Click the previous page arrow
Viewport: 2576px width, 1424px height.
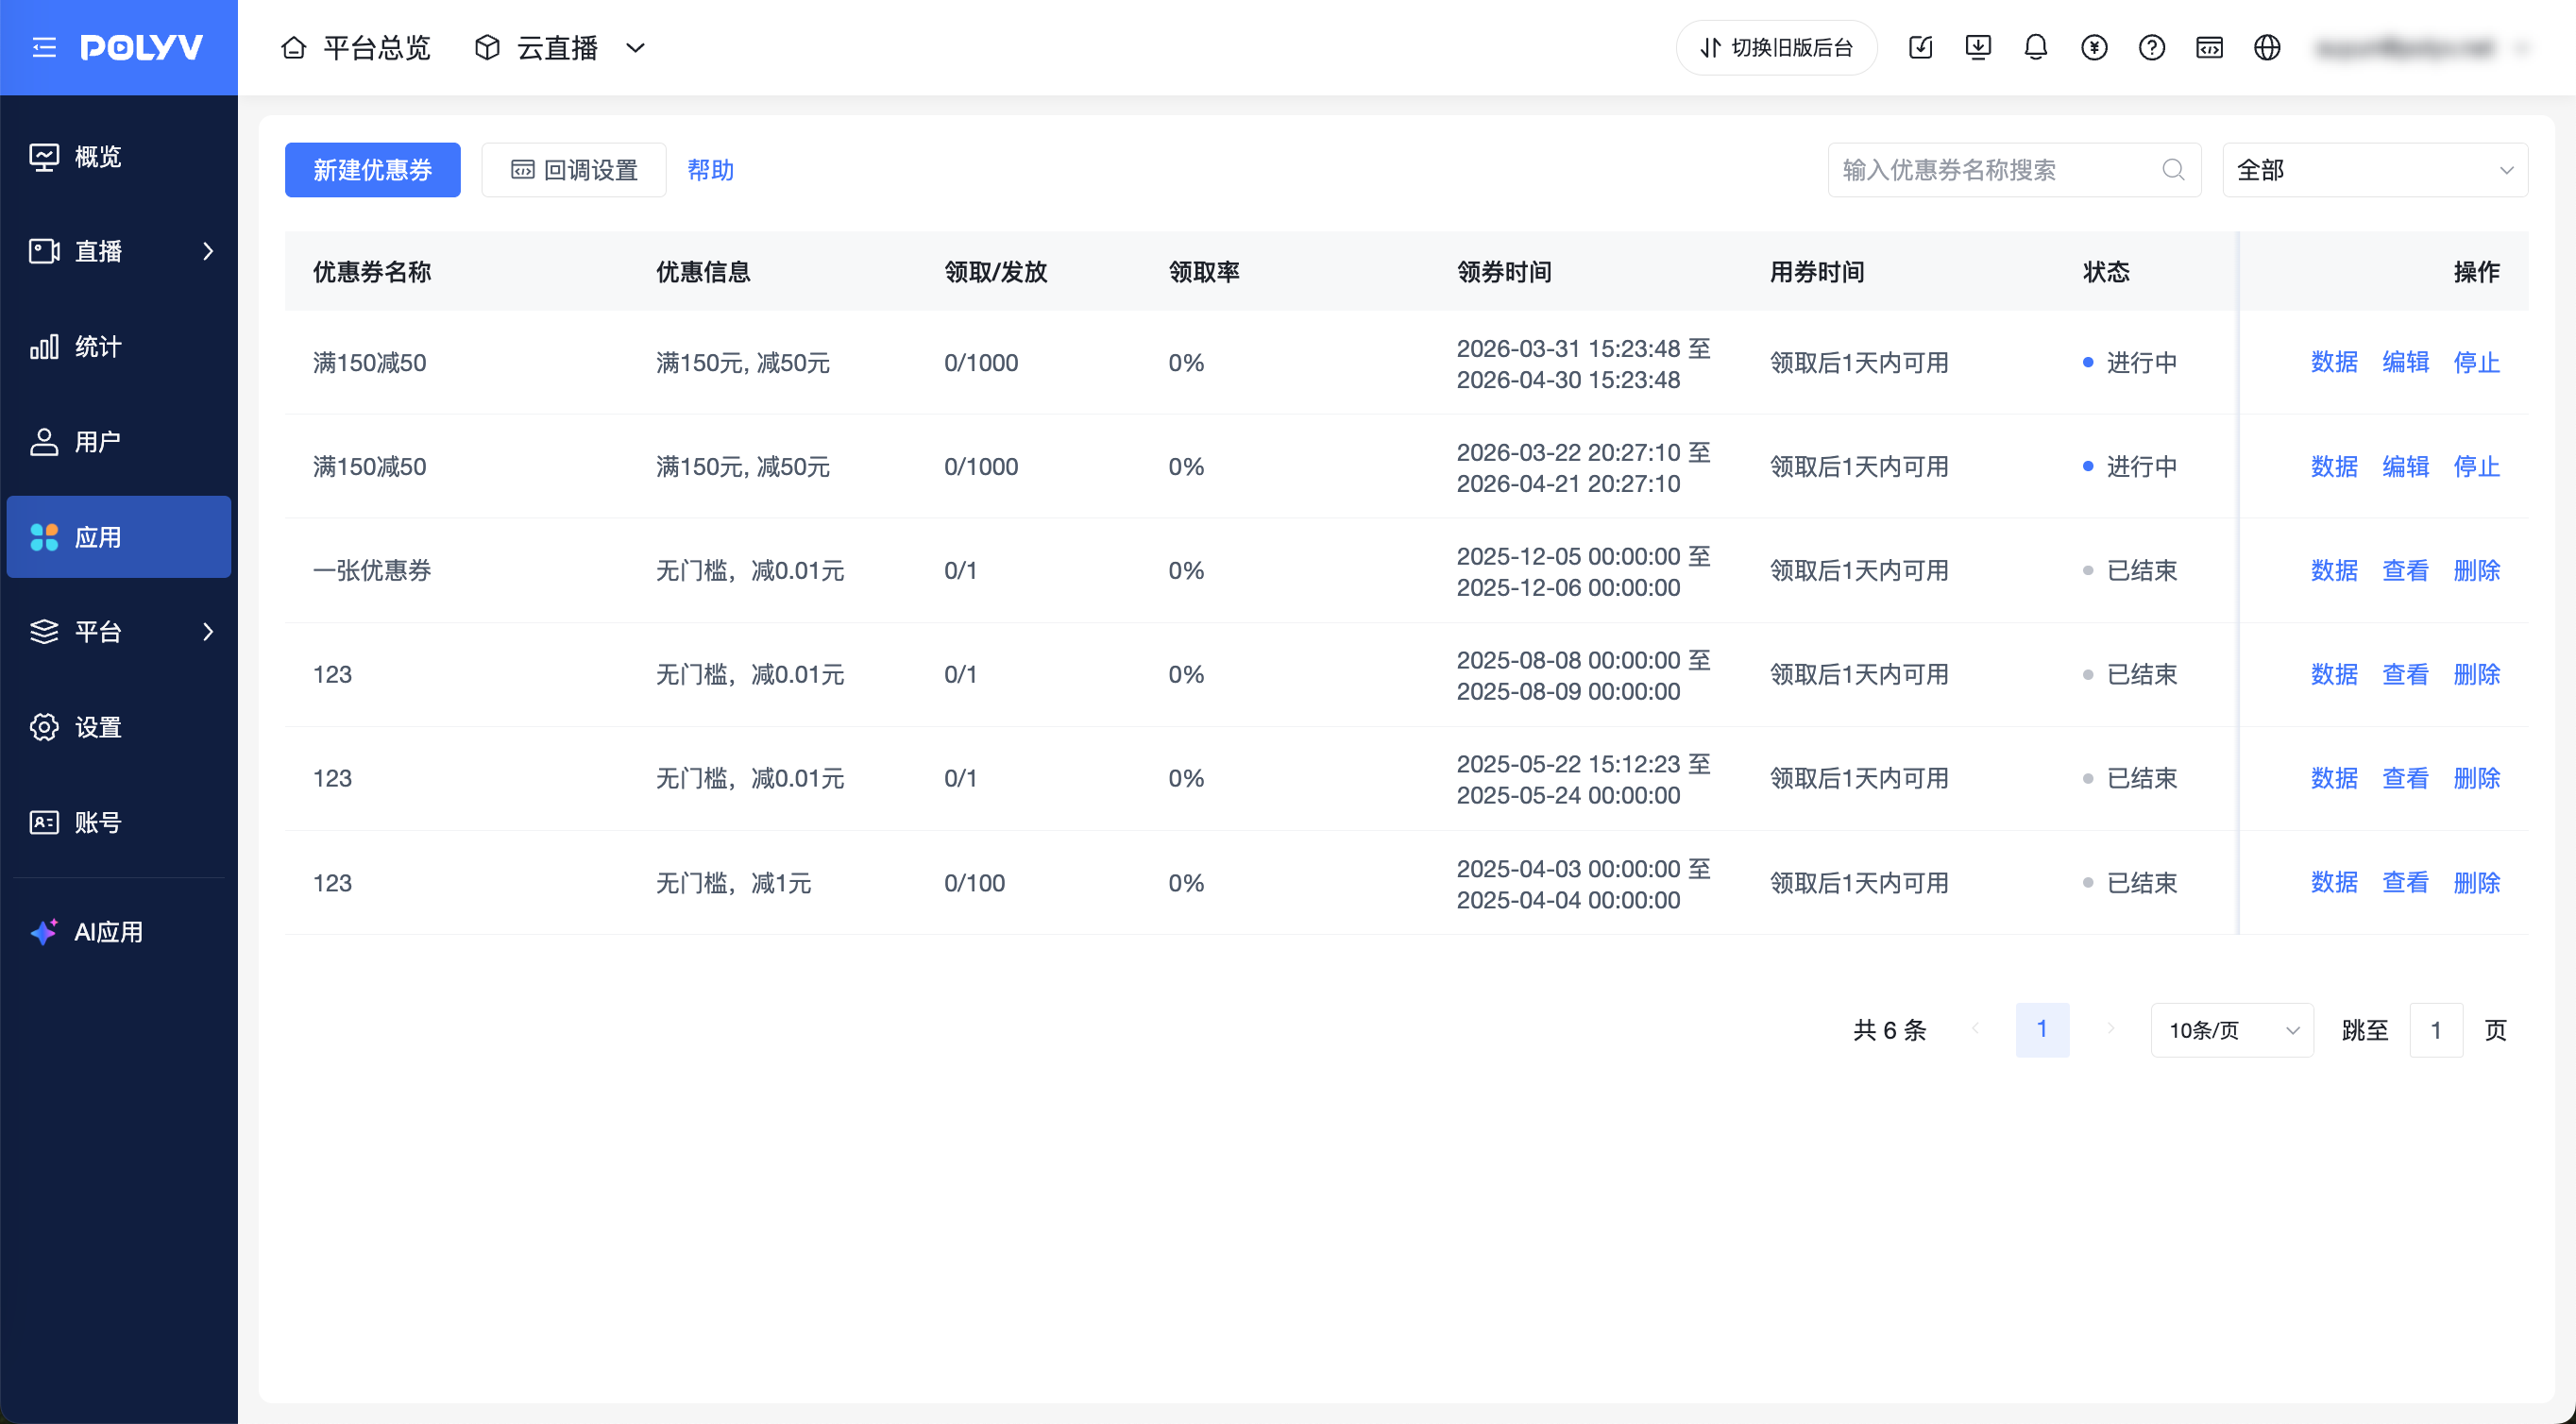pyautogui.click(x=1975, y=1030)
